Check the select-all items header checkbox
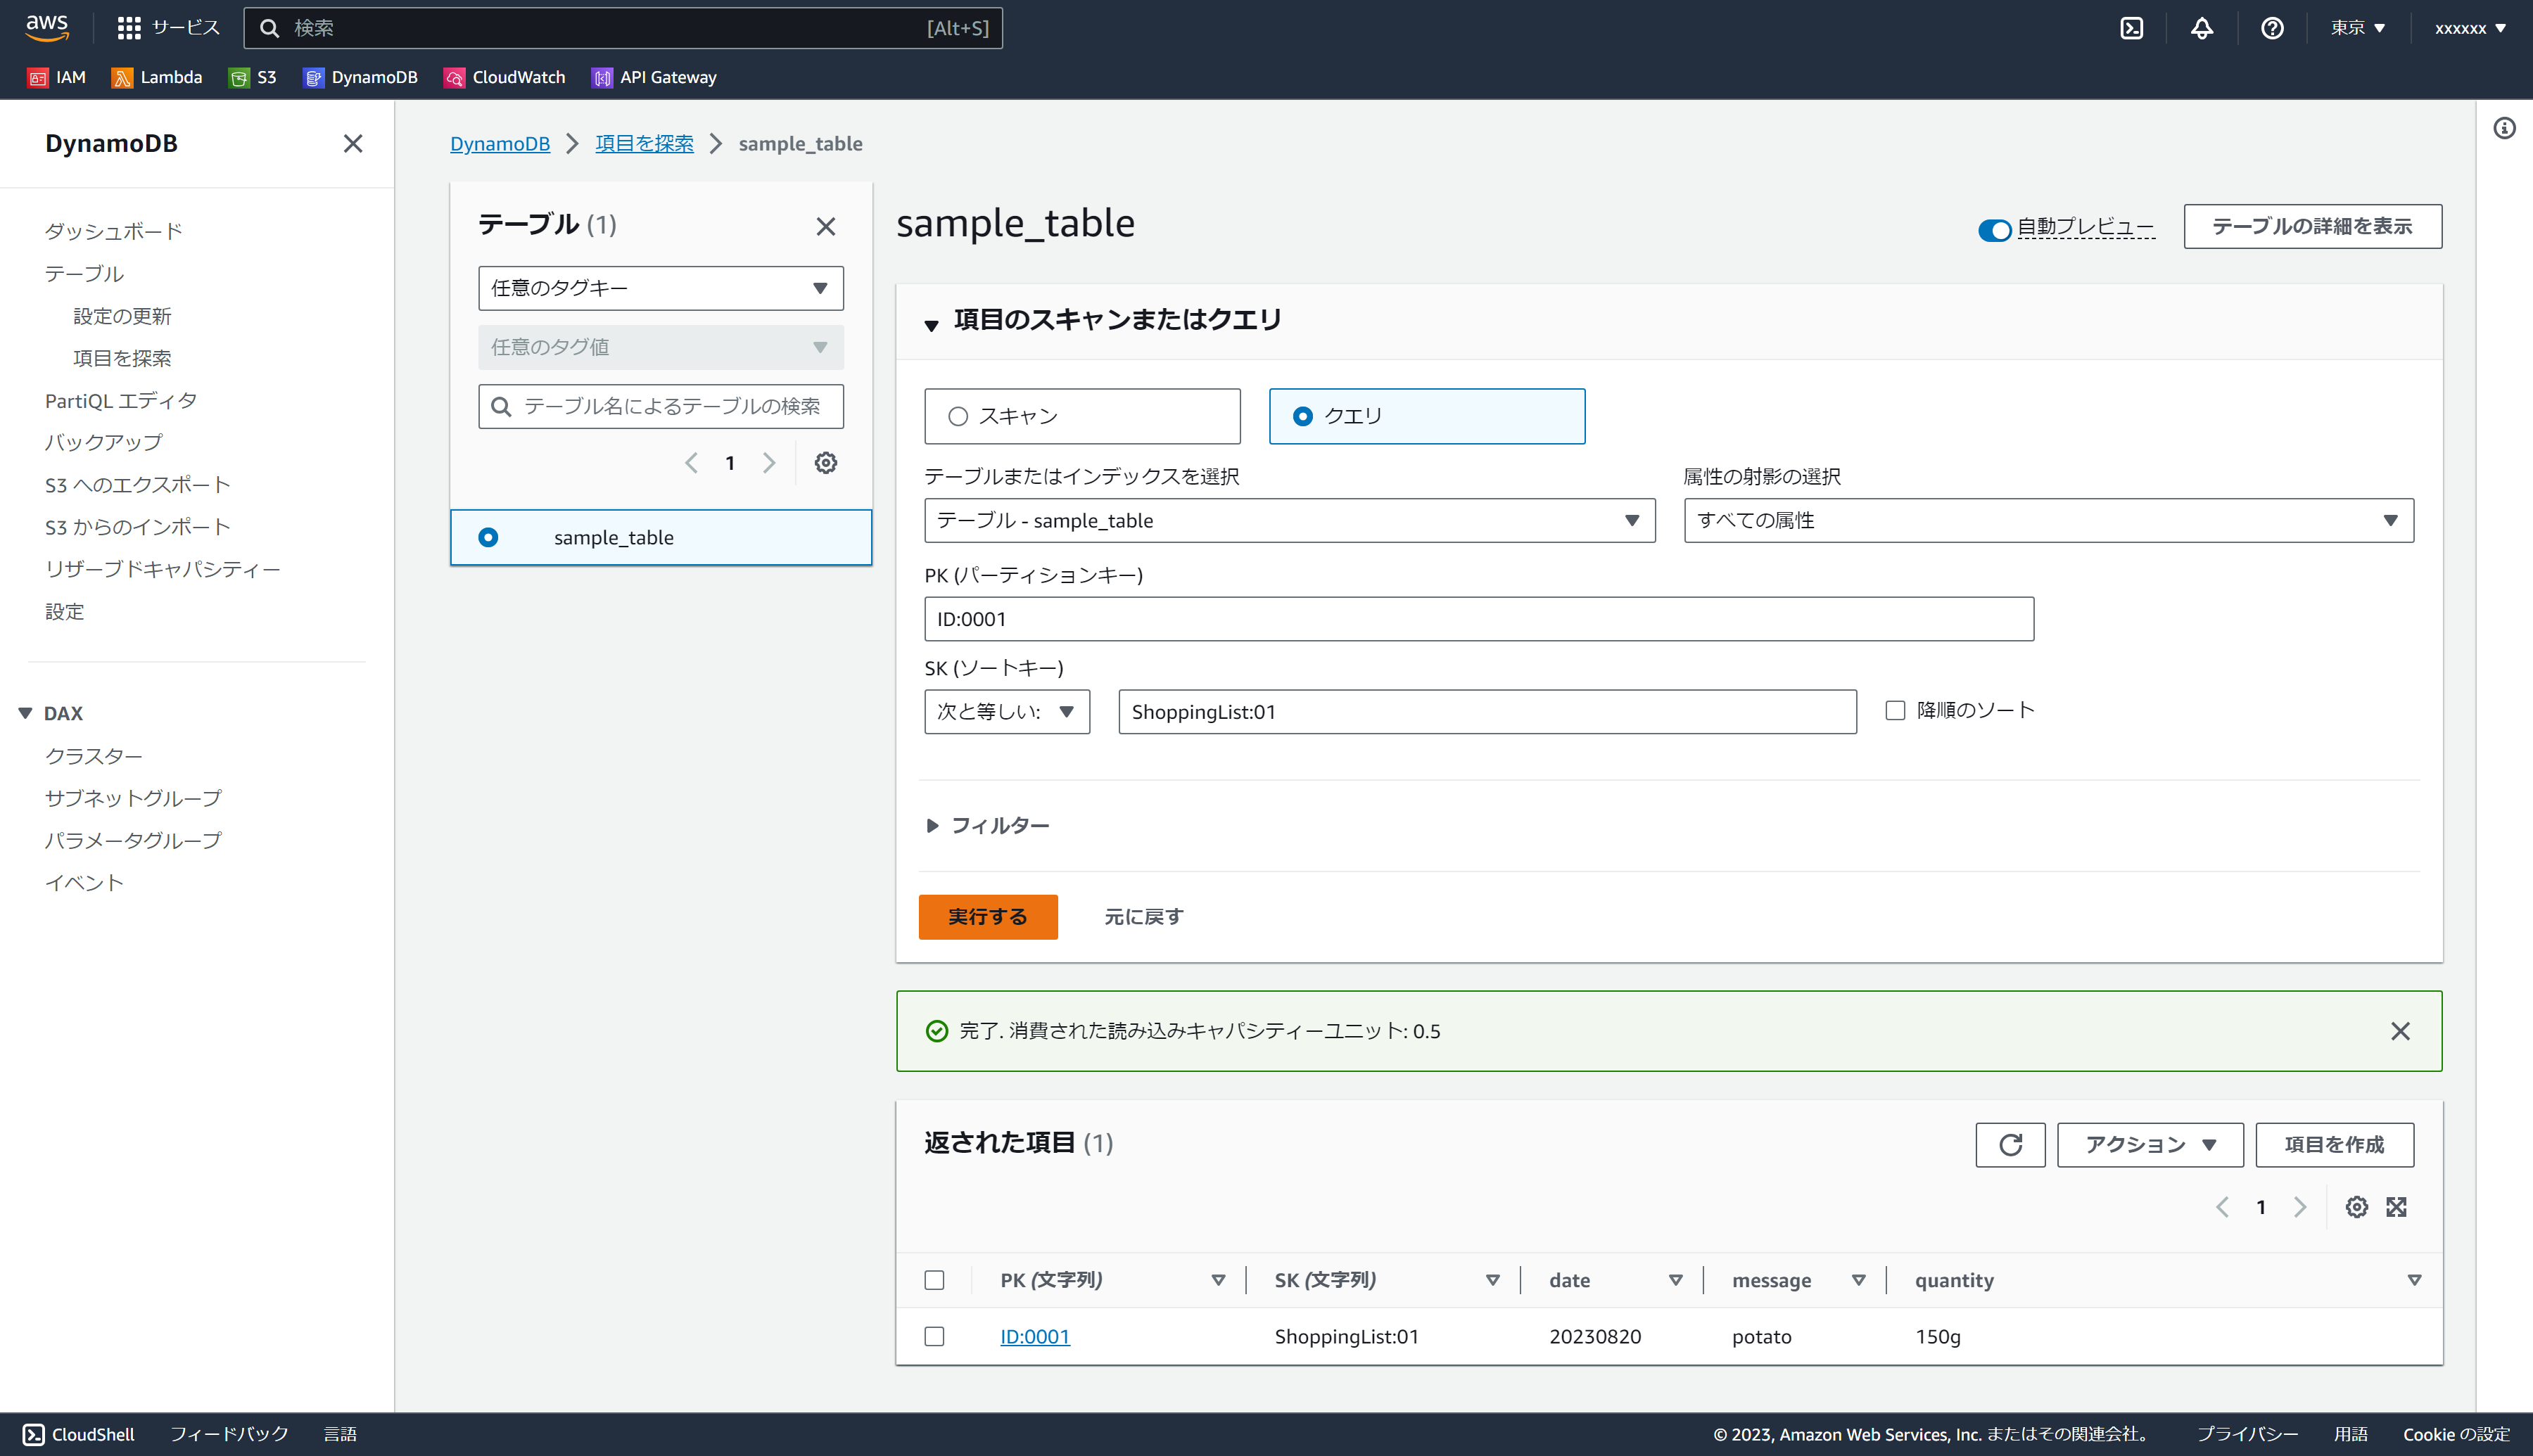The width and height of the screenshot is (2533, 1456). pyautogui.click(x=934, y=1280)
